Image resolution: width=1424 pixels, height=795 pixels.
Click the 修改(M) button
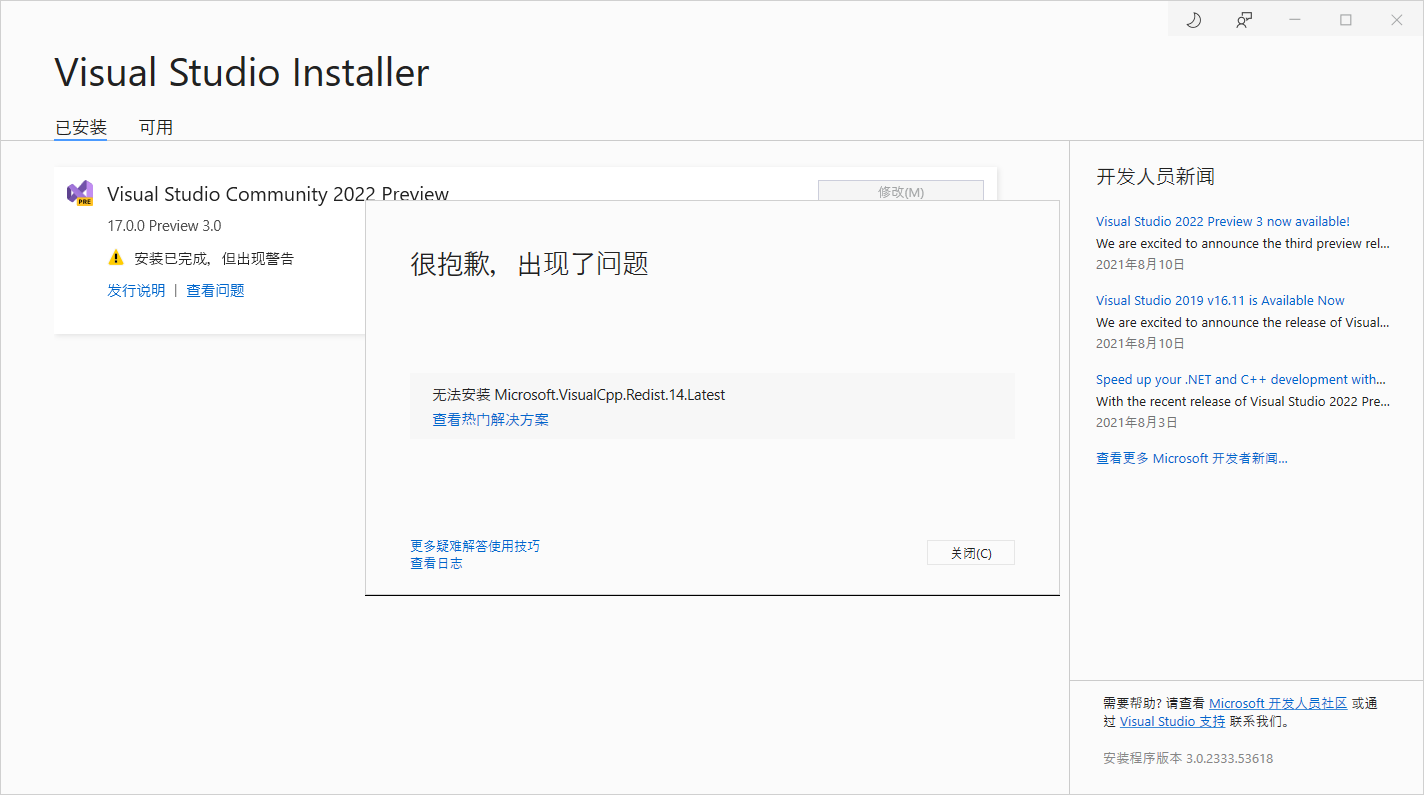coord(901,191)
